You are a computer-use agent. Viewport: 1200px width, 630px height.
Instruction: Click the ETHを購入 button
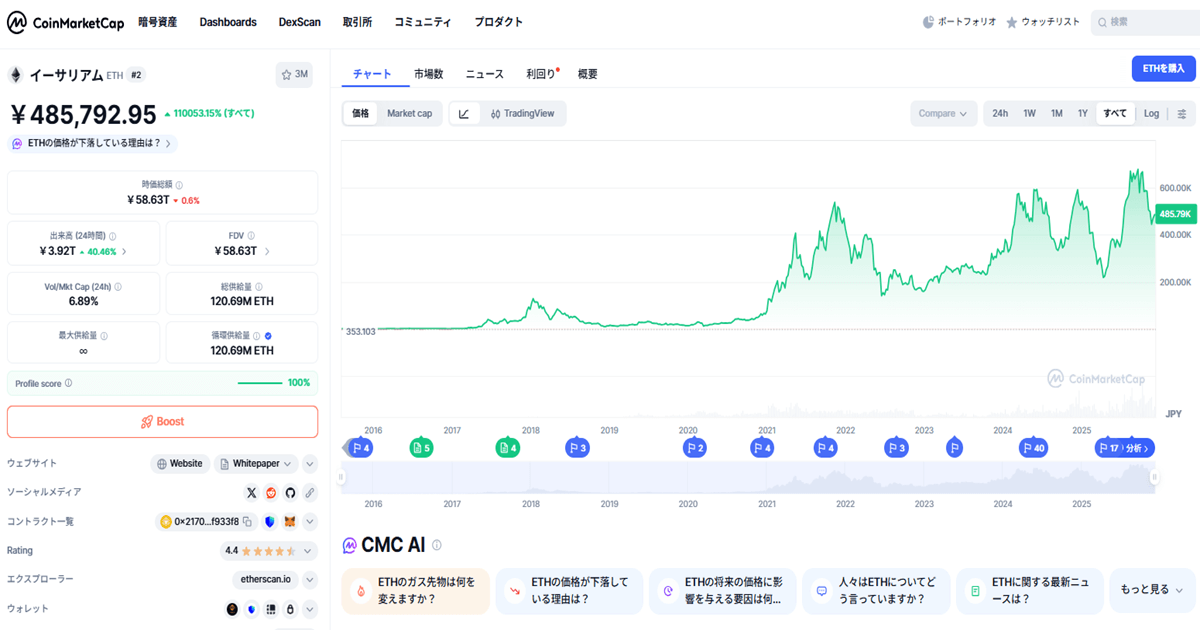pyautogui.click(x=1164, y=68)
